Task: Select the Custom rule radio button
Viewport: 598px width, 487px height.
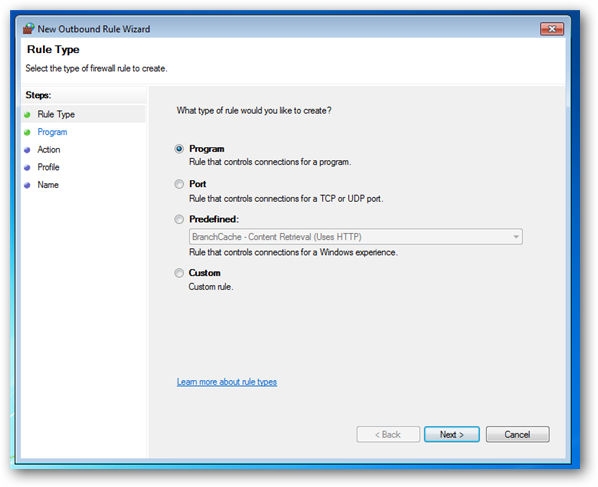Action: 179,273
